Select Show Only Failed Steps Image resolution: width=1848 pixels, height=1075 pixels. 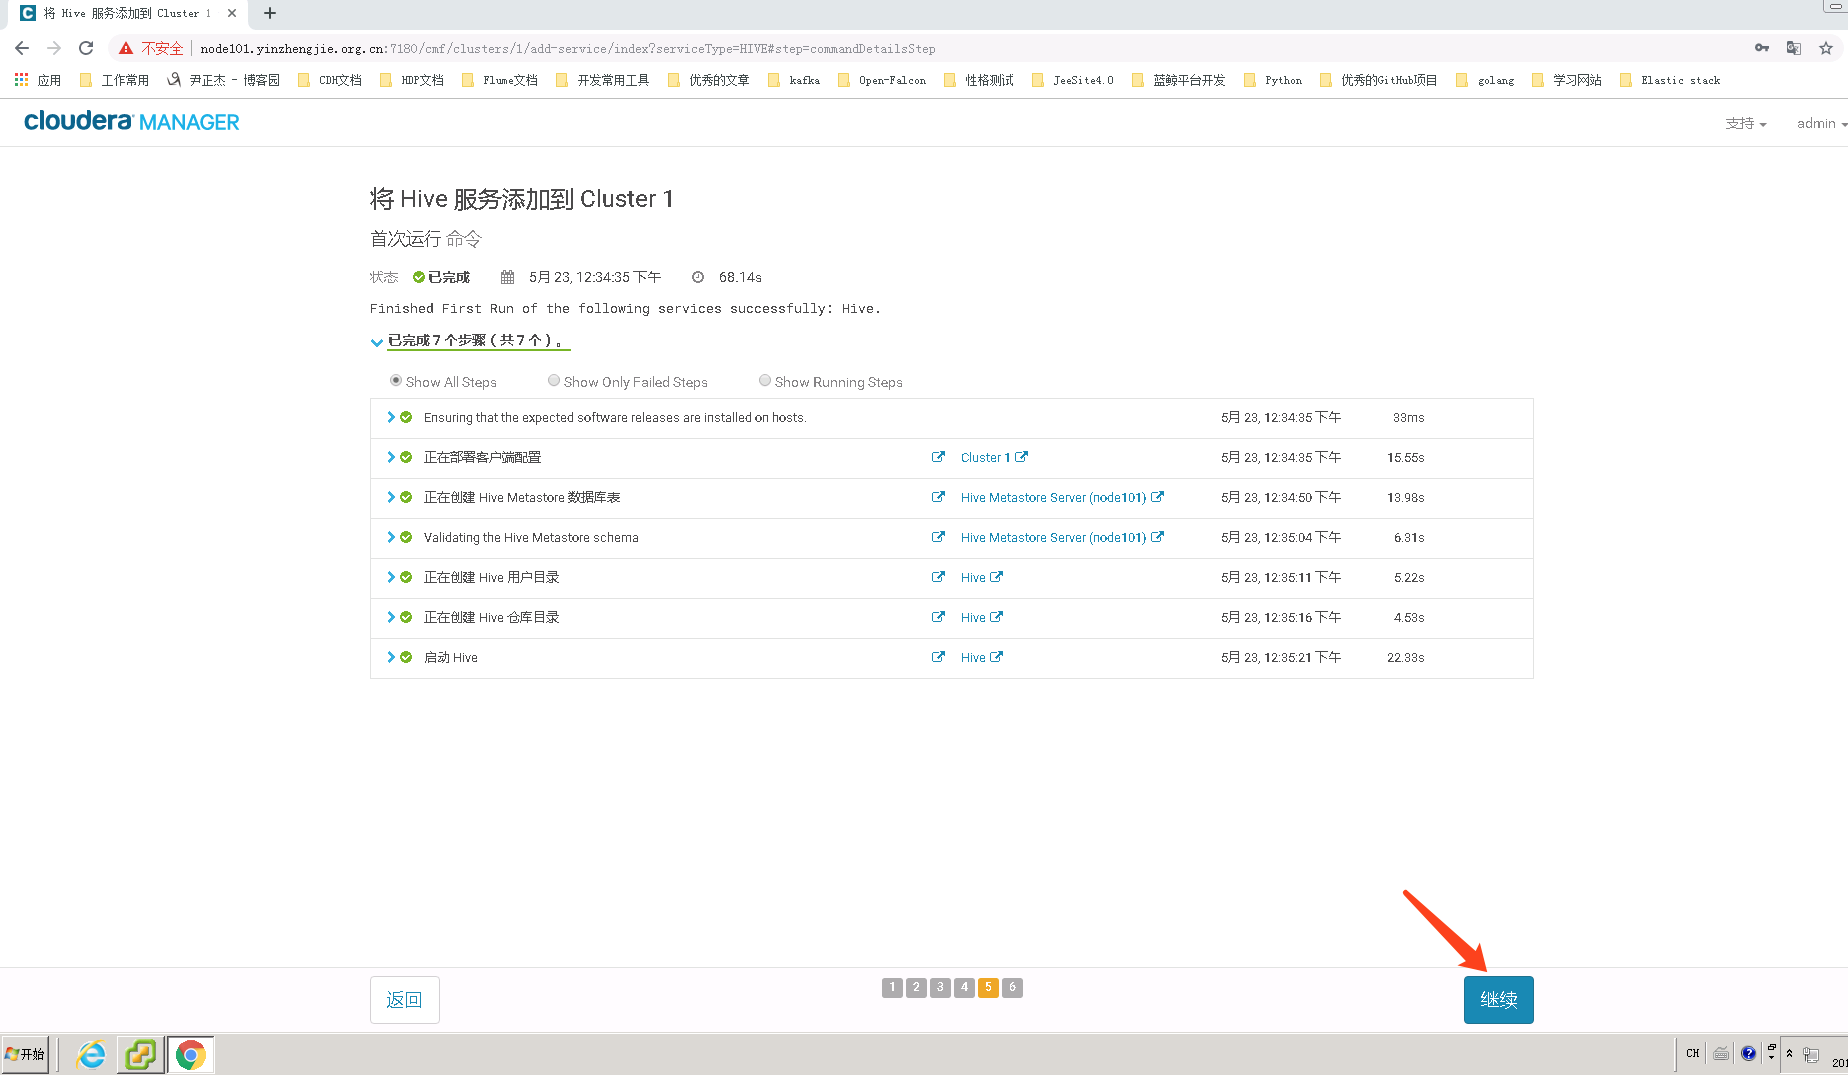click(x=553, y=380)
